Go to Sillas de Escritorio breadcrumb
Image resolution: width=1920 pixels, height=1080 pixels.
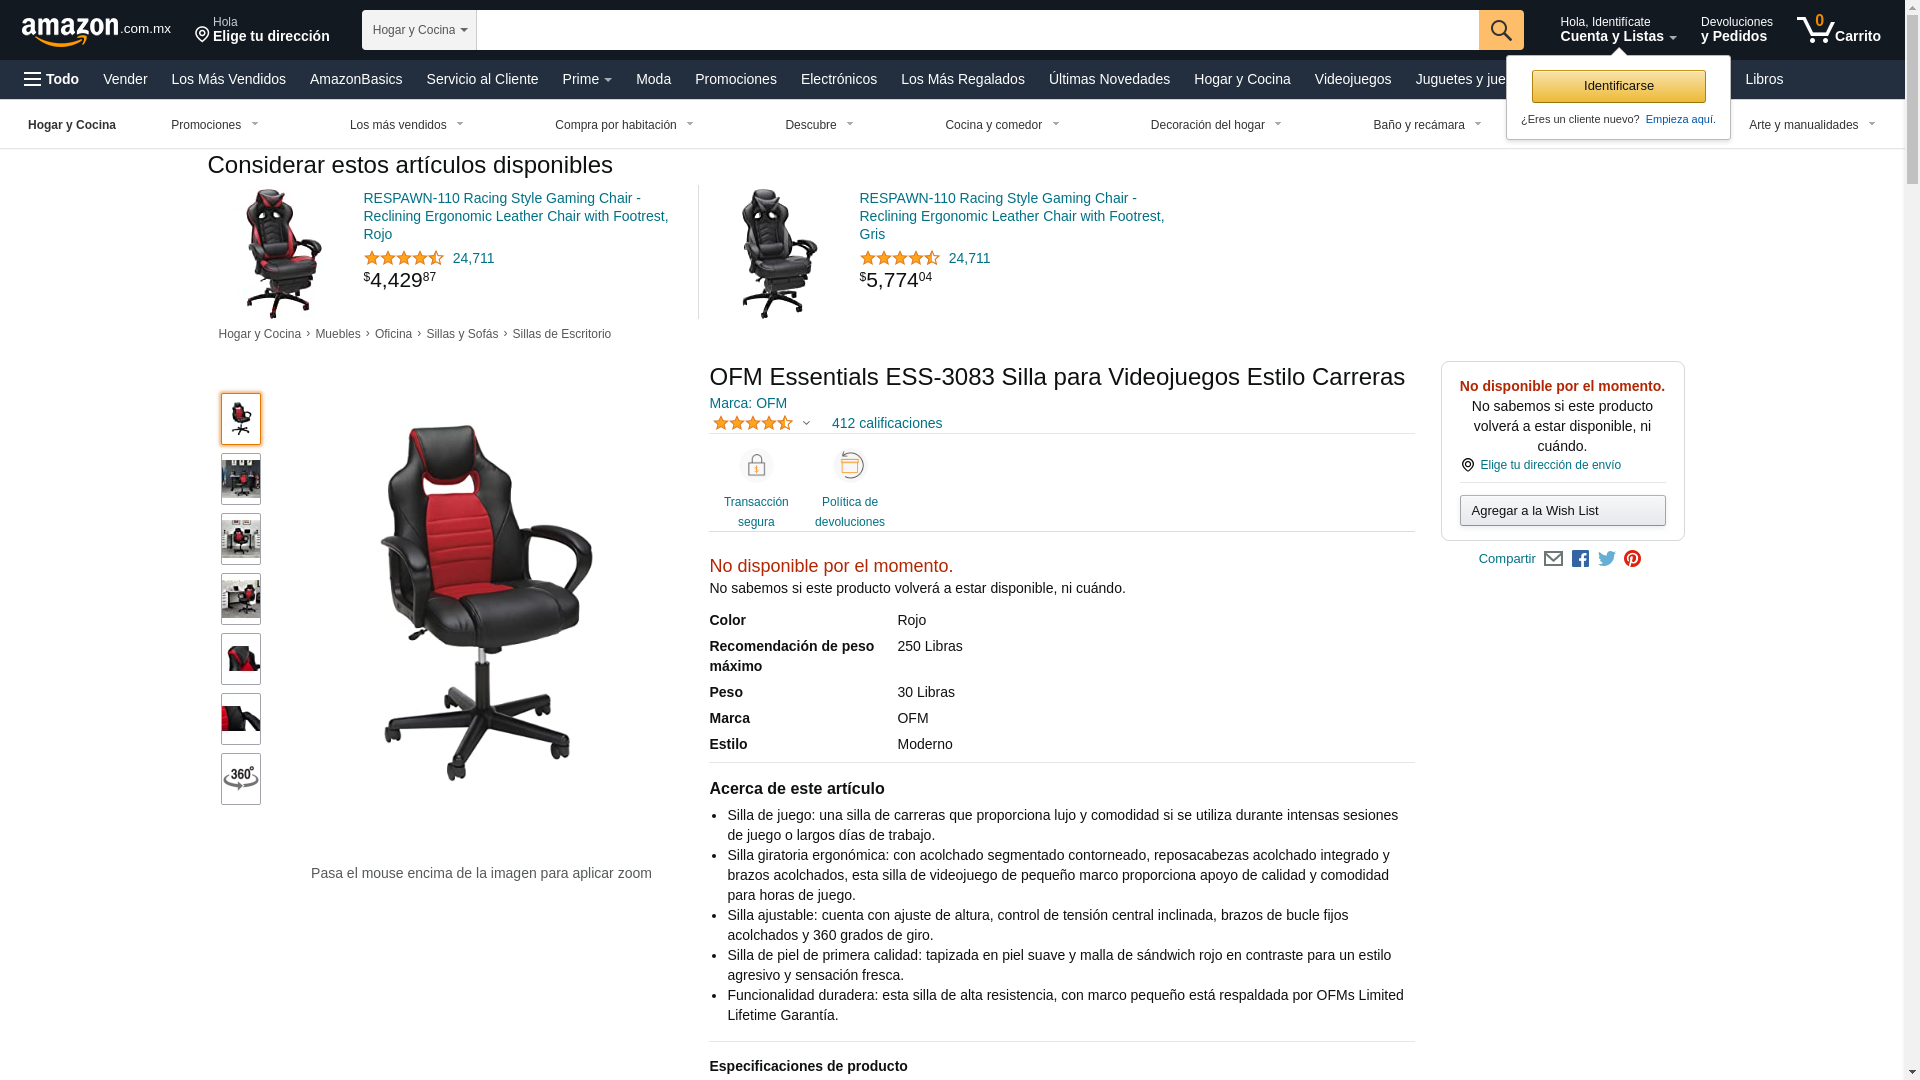coord(561,334)
